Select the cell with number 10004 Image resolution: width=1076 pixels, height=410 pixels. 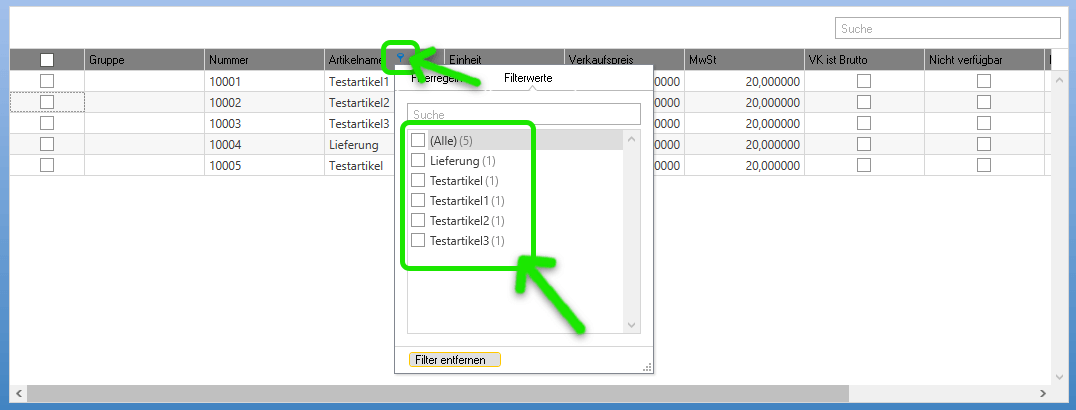(264, 144)
